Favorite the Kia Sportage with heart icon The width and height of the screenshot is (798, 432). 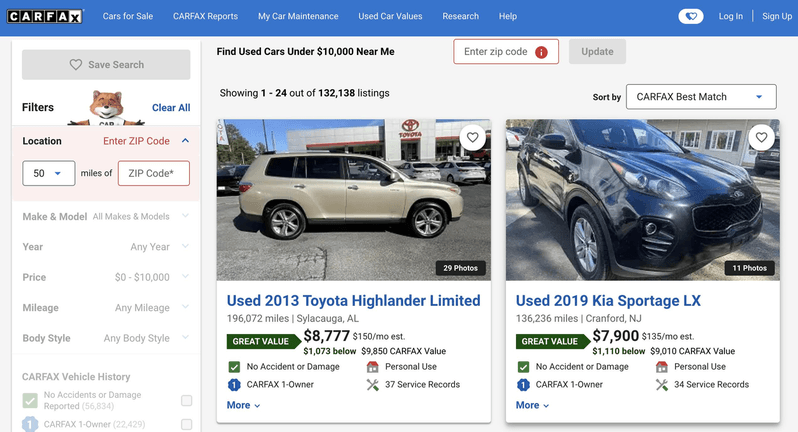(x=761, y=138)
